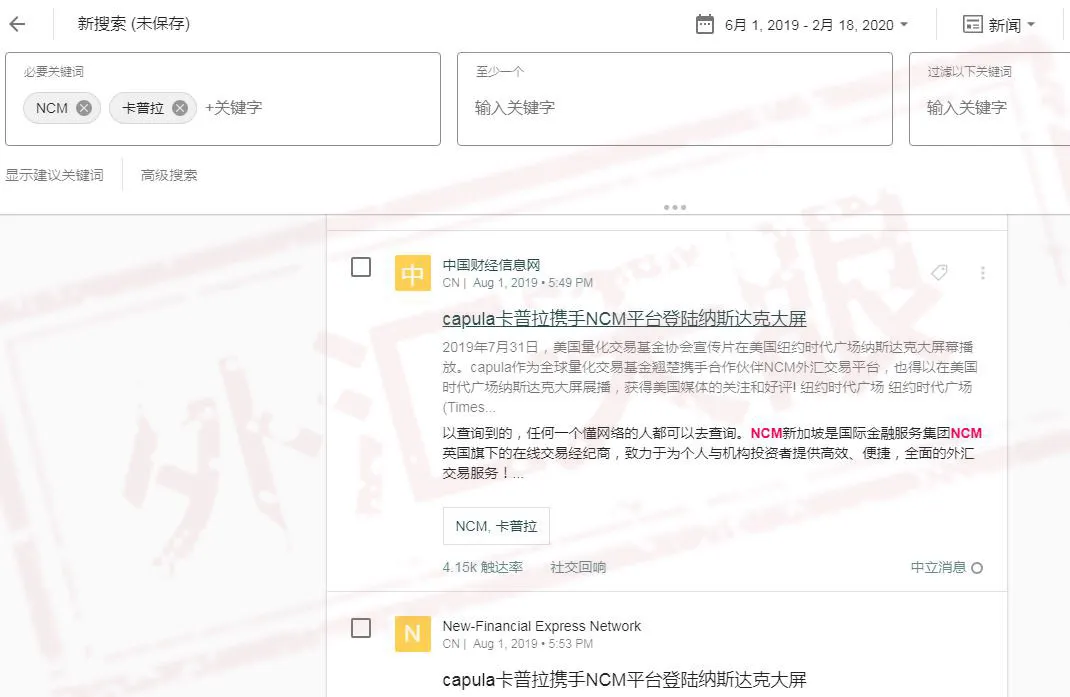
Task: Open first capula卡普拉携手NCM article headline
Action: [x=624, y=319]
